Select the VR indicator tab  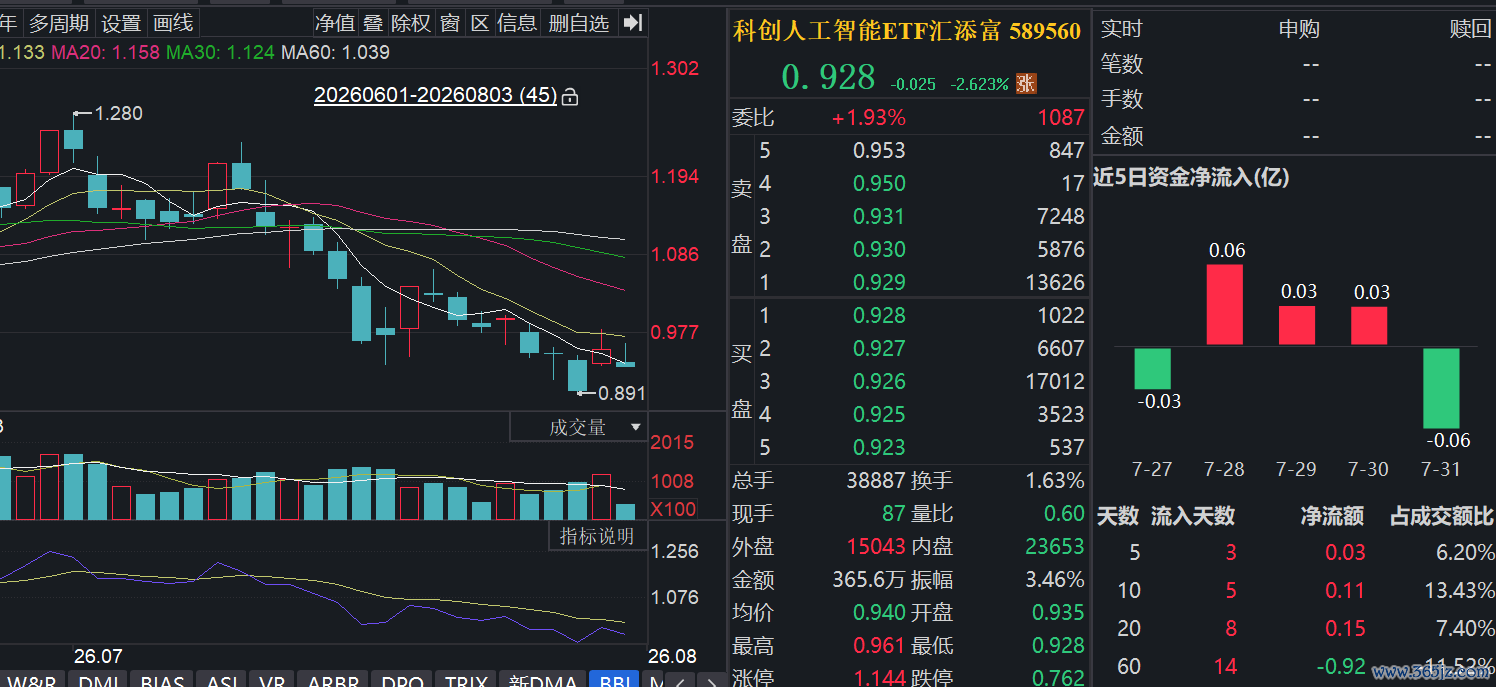(x=272, y=682)
